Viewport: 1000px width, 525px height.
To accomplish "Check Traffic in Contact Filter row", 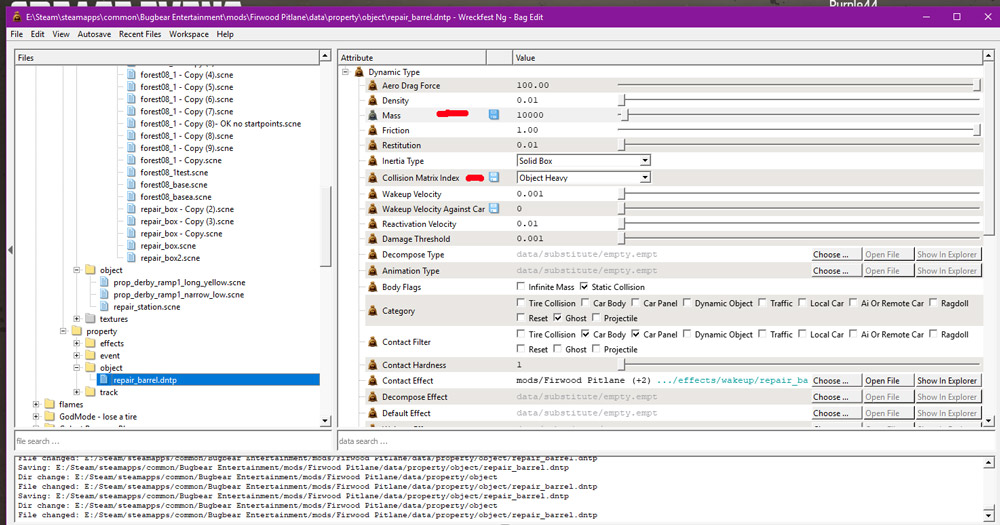I will (x=762, y=334).
